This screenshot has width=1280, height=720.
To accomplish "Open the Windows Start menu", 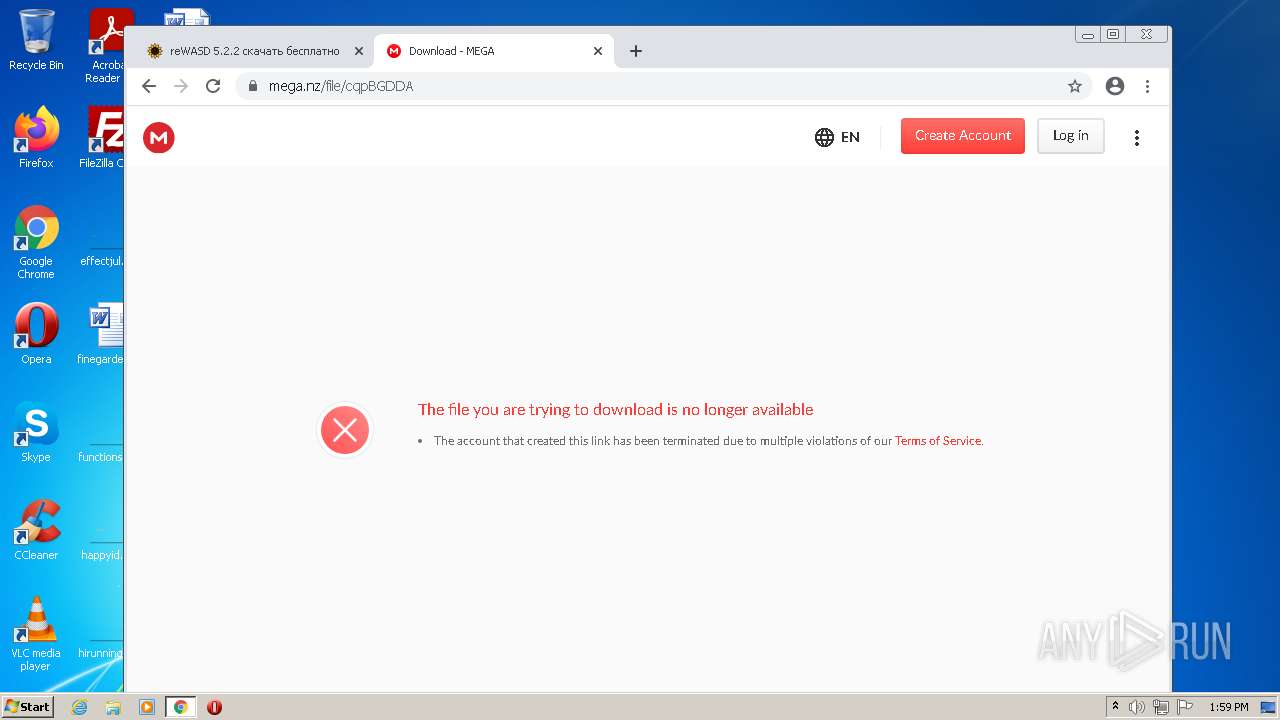I will [28, 707].
